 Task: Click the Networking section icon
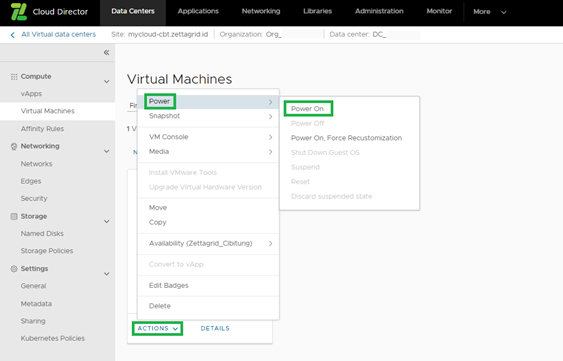(x=14, y=146)
